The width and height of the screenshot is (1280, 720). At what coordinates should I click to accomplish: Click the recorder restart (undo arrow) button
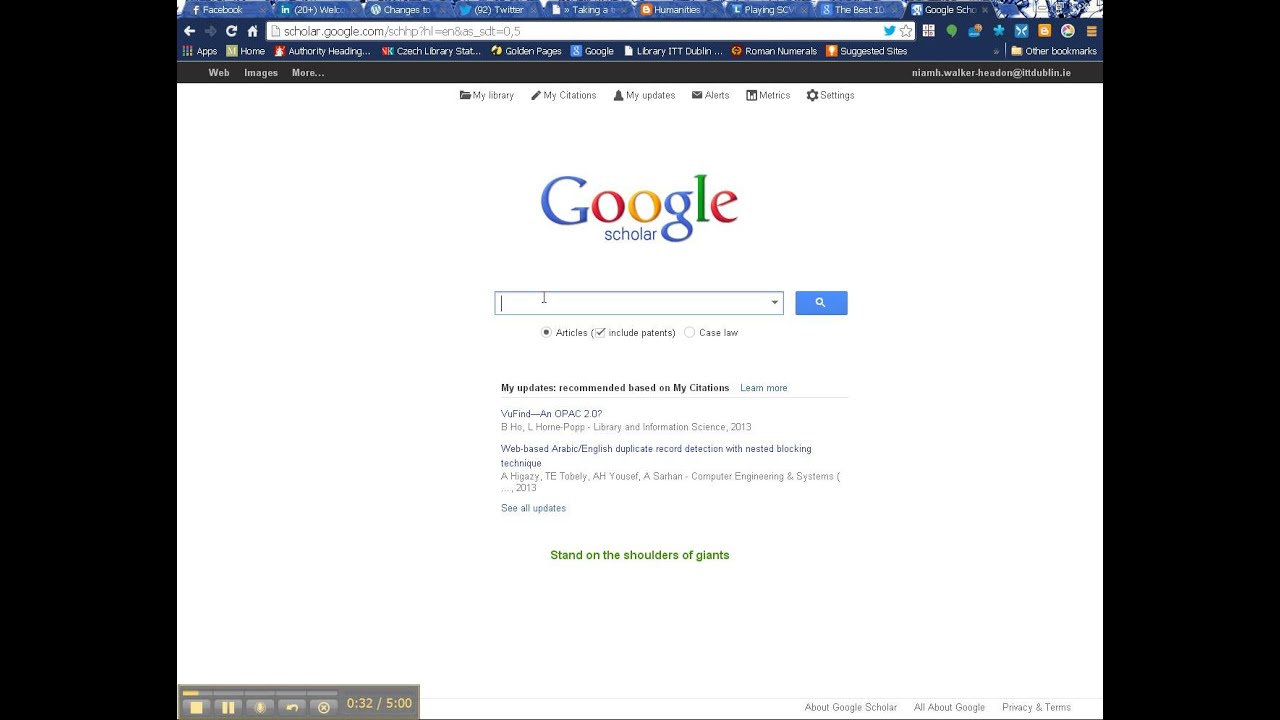292,707
